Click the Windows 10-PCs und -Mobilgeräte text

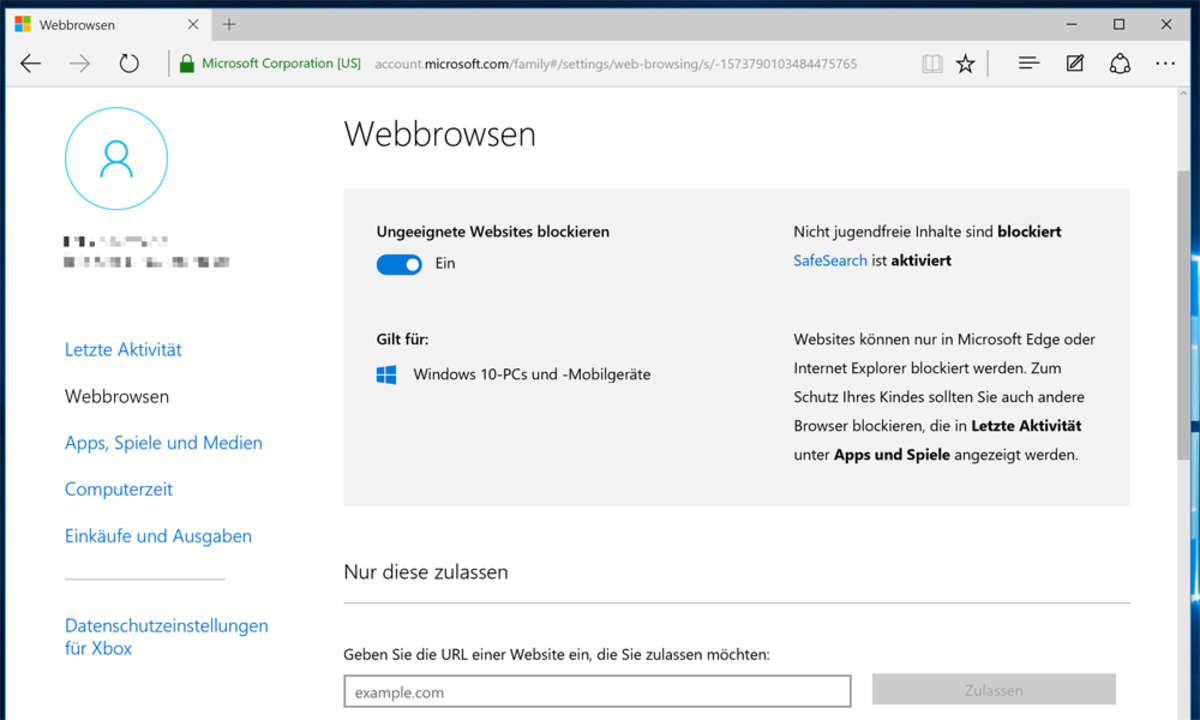532,375
